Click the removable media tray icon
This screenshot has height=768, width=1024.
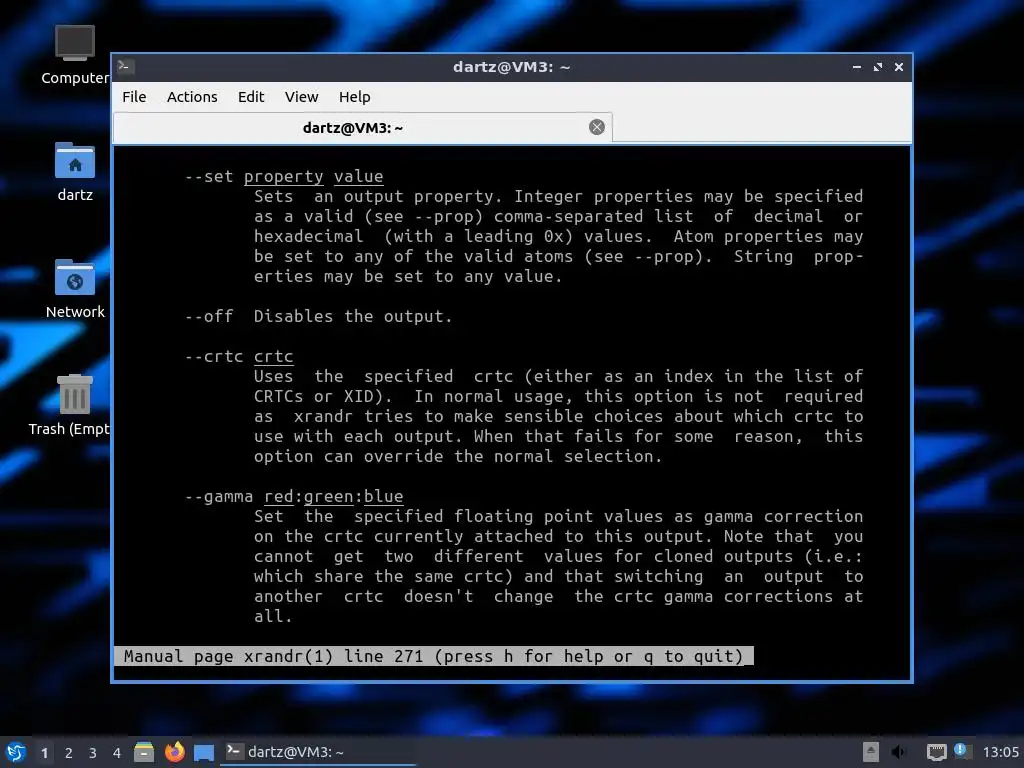coord(871,752)
